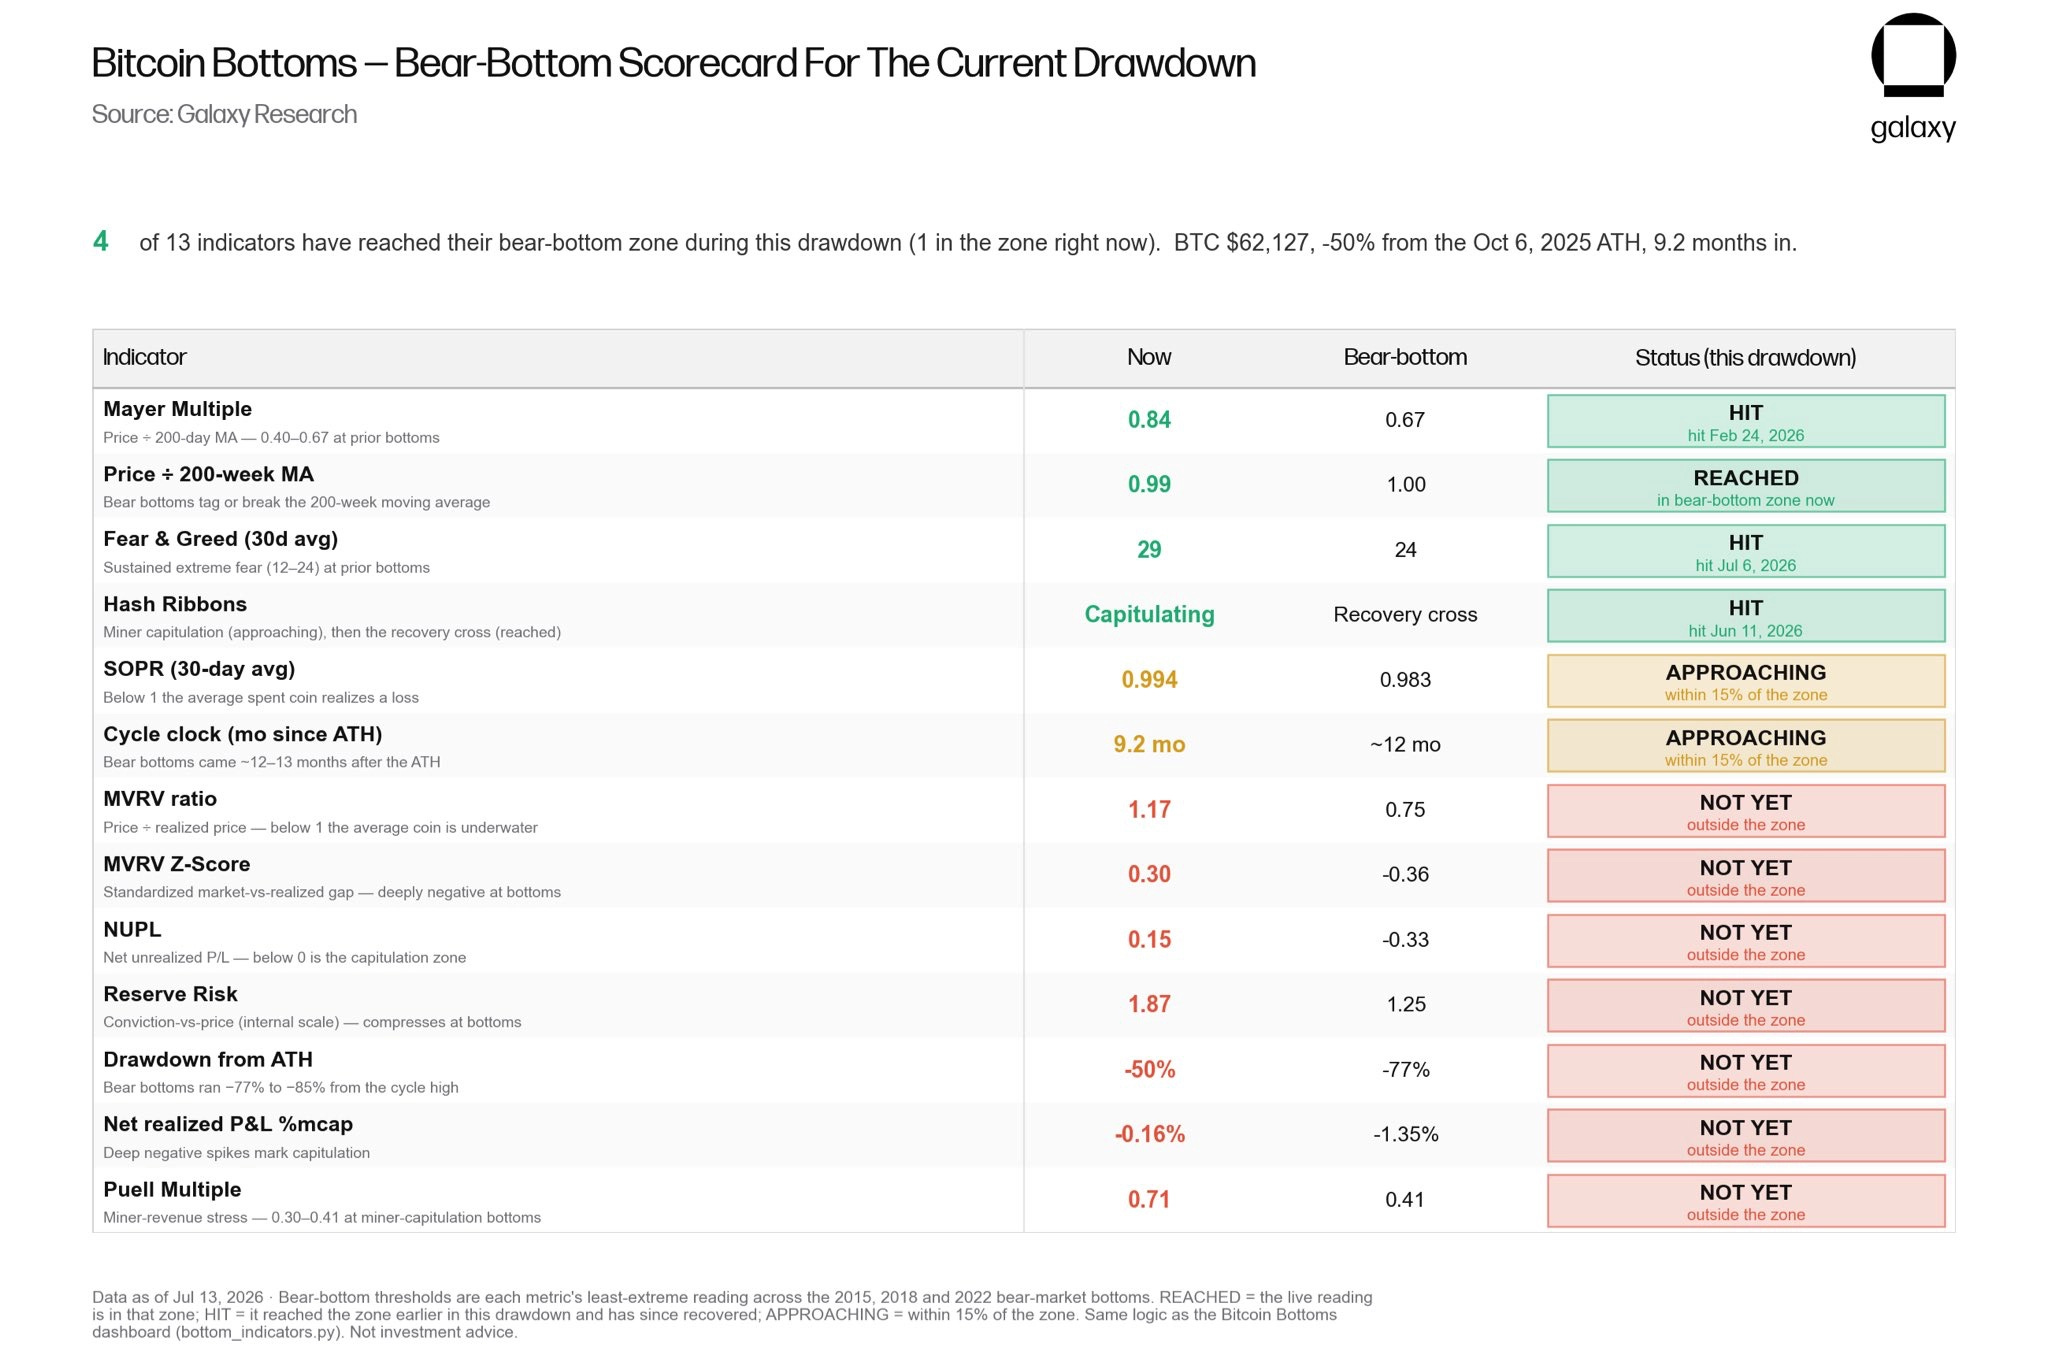This screenshot has height=1370, width=2048.
Task: Click the Mayer Multiple HIT status badge
Action: click(x=1745, y=421)
